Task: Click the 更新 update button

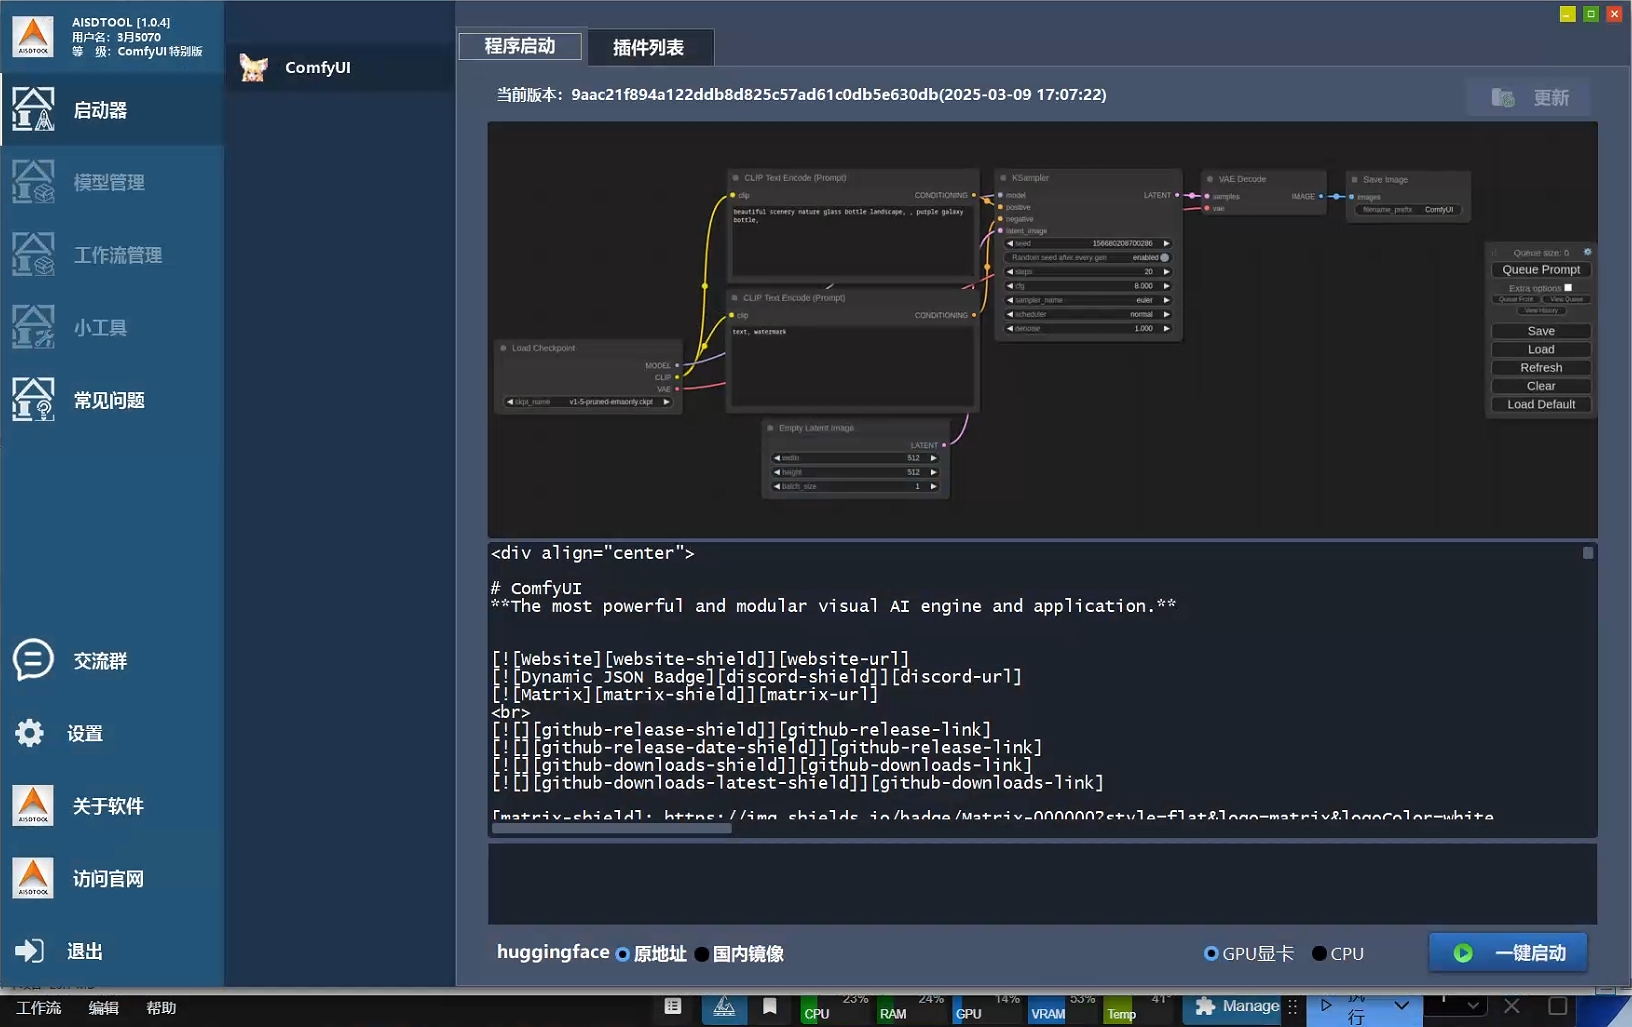Action: tap(1530, 98)
